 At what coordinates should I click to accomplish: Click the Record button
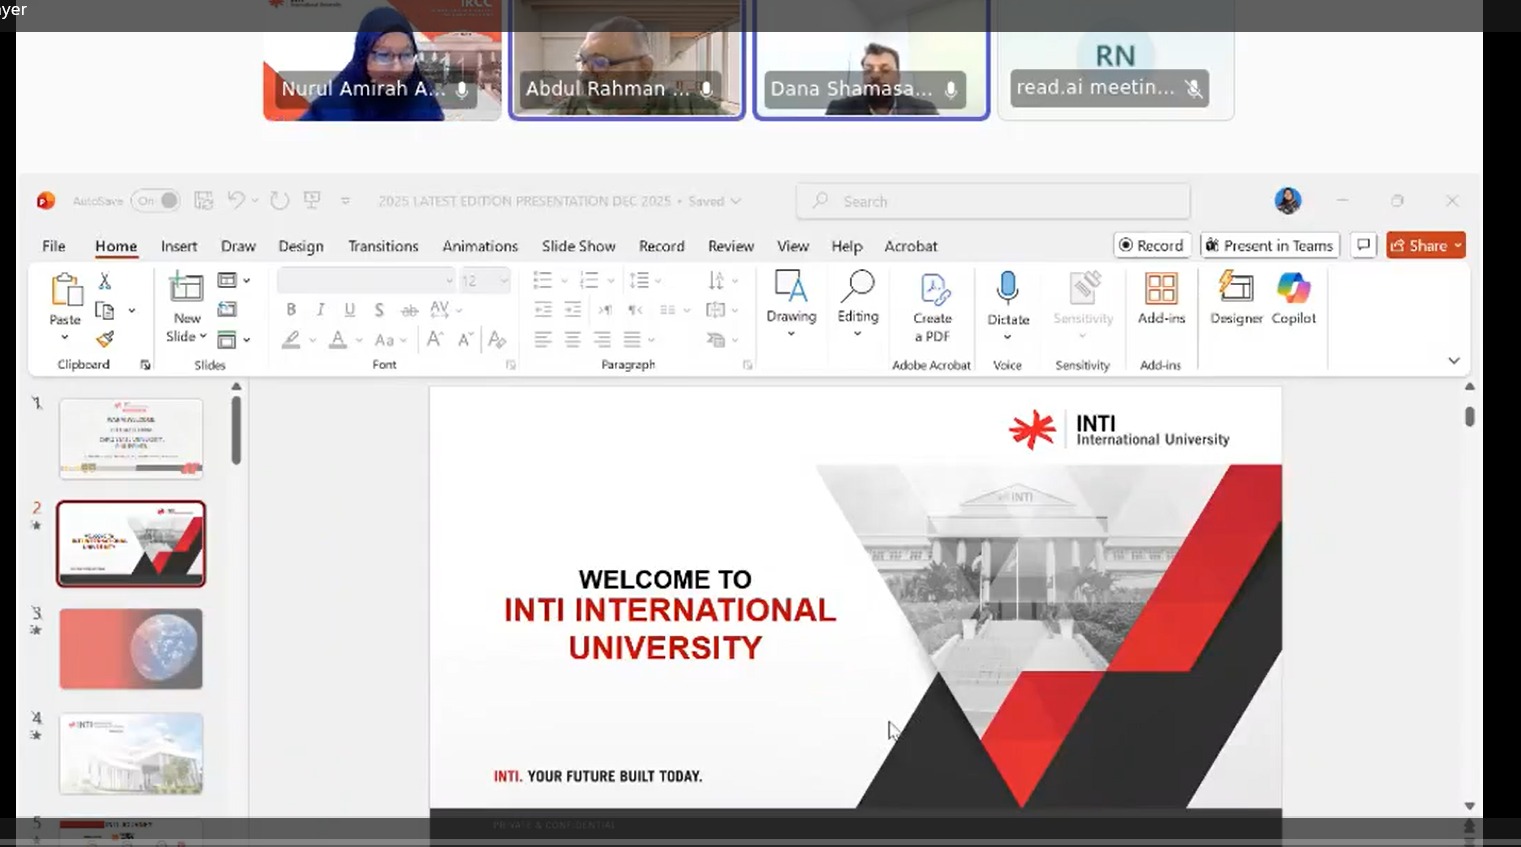pos(1151,245)
